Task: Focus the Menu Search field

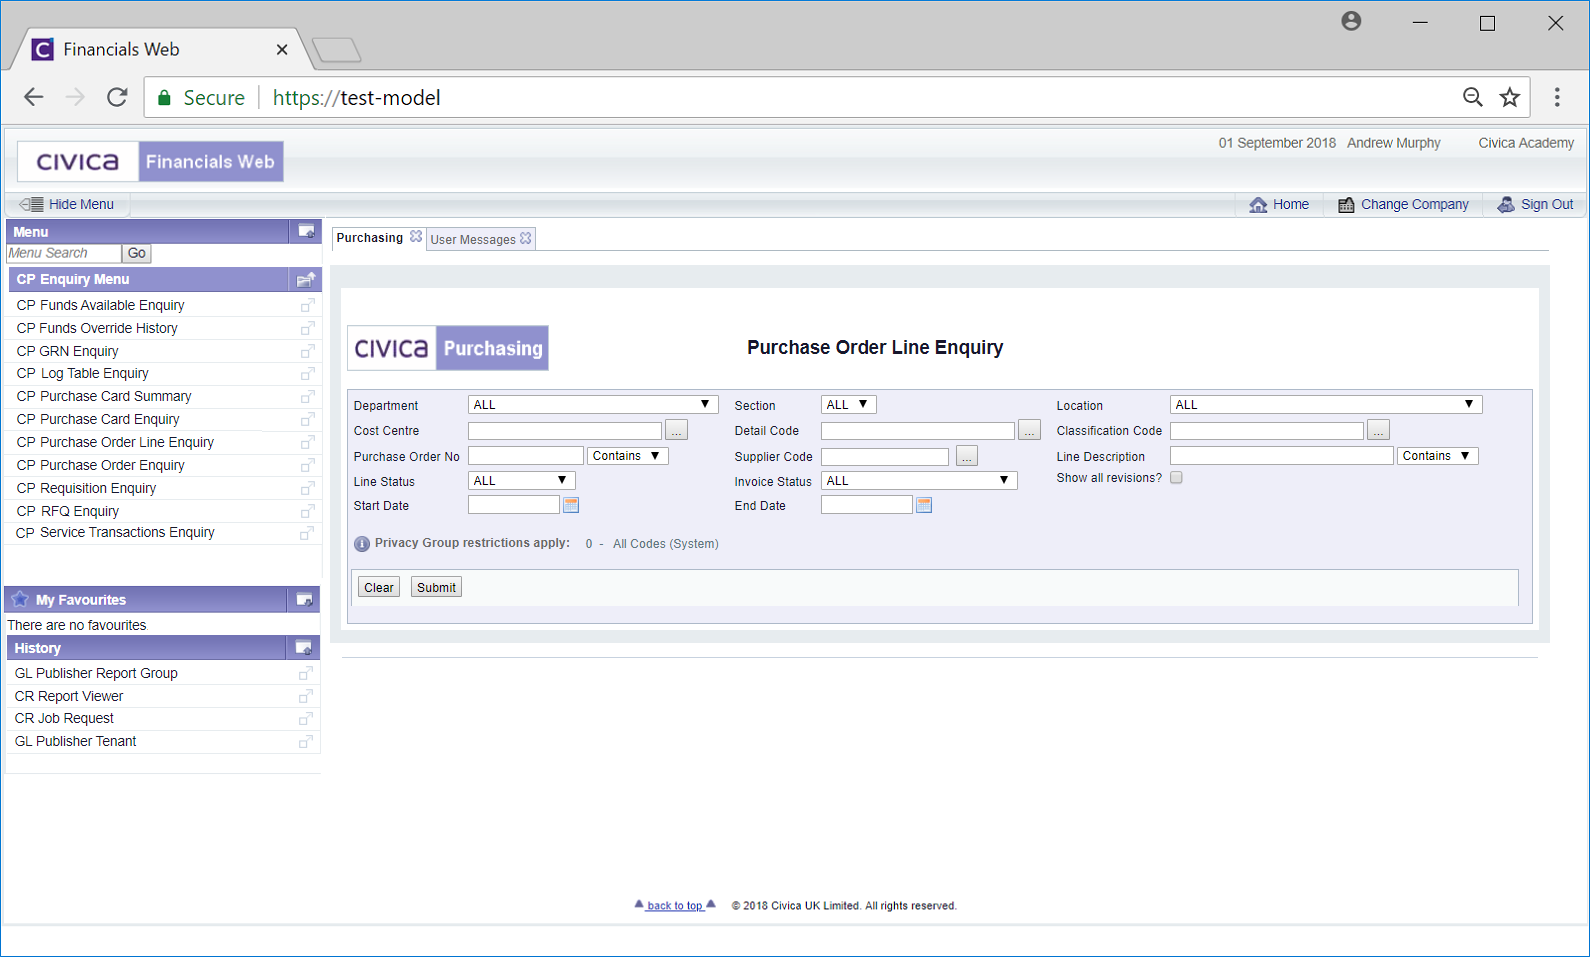Action: click(64, 253)
